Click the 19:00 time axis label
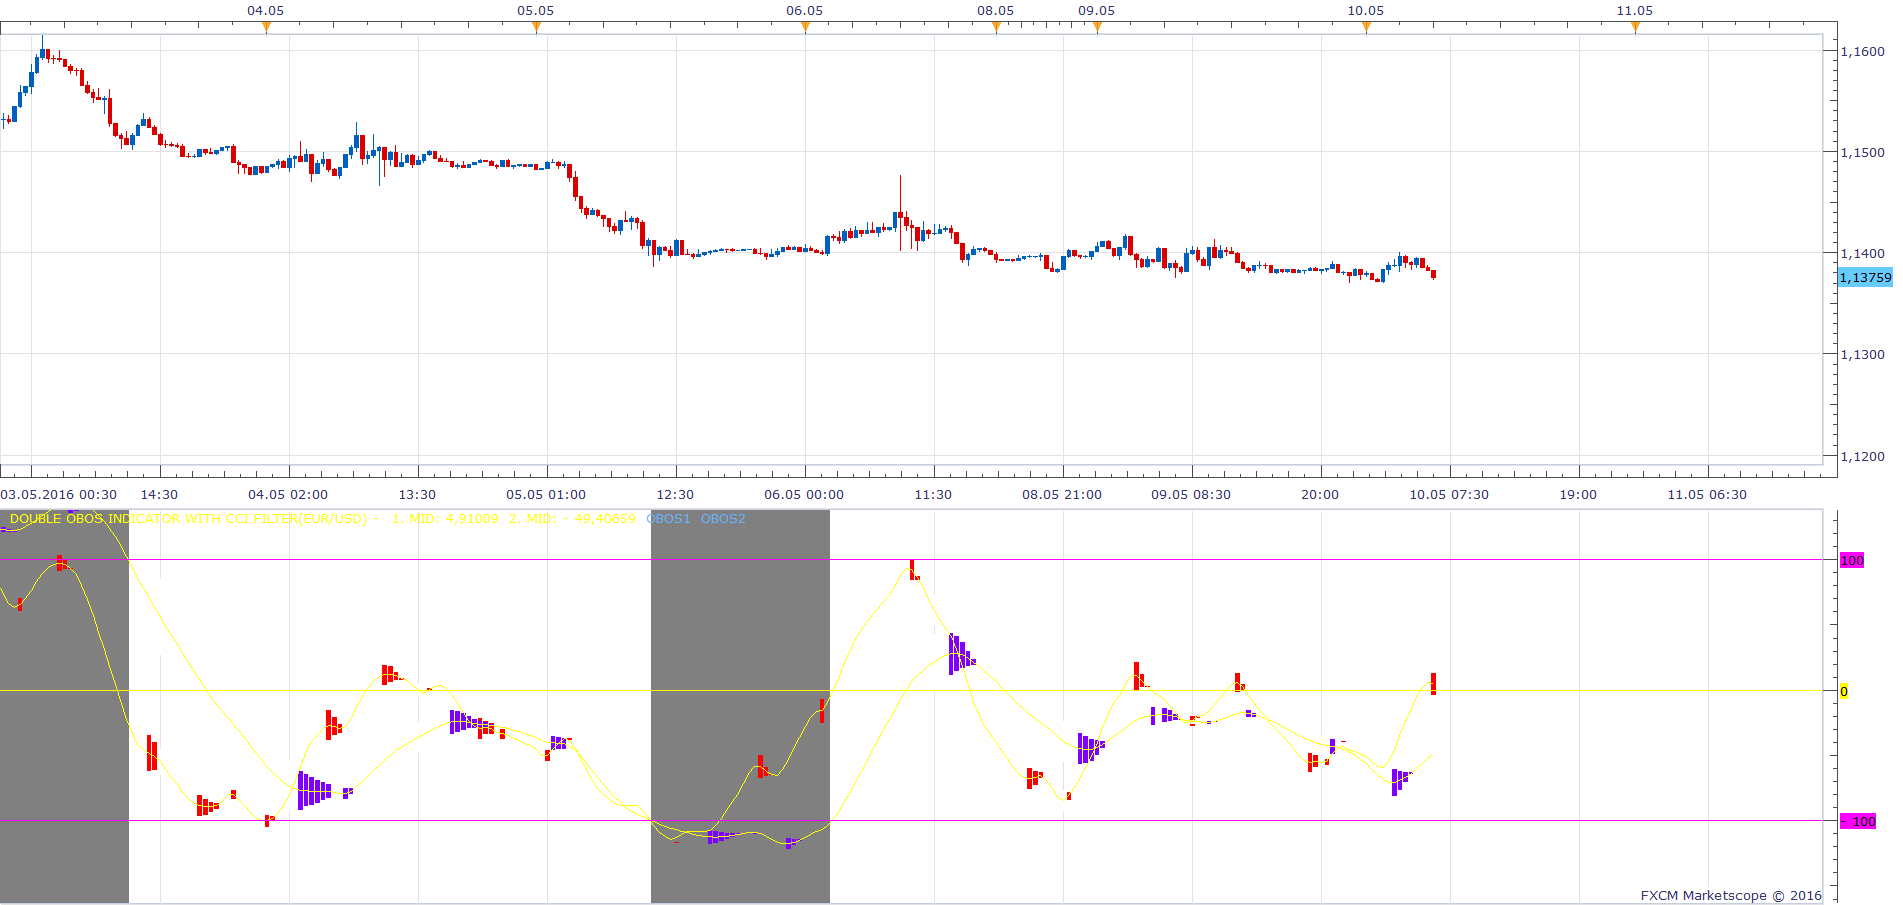Image resolution: width=1903 pixels, height=905 pixels. [1578, 494]
